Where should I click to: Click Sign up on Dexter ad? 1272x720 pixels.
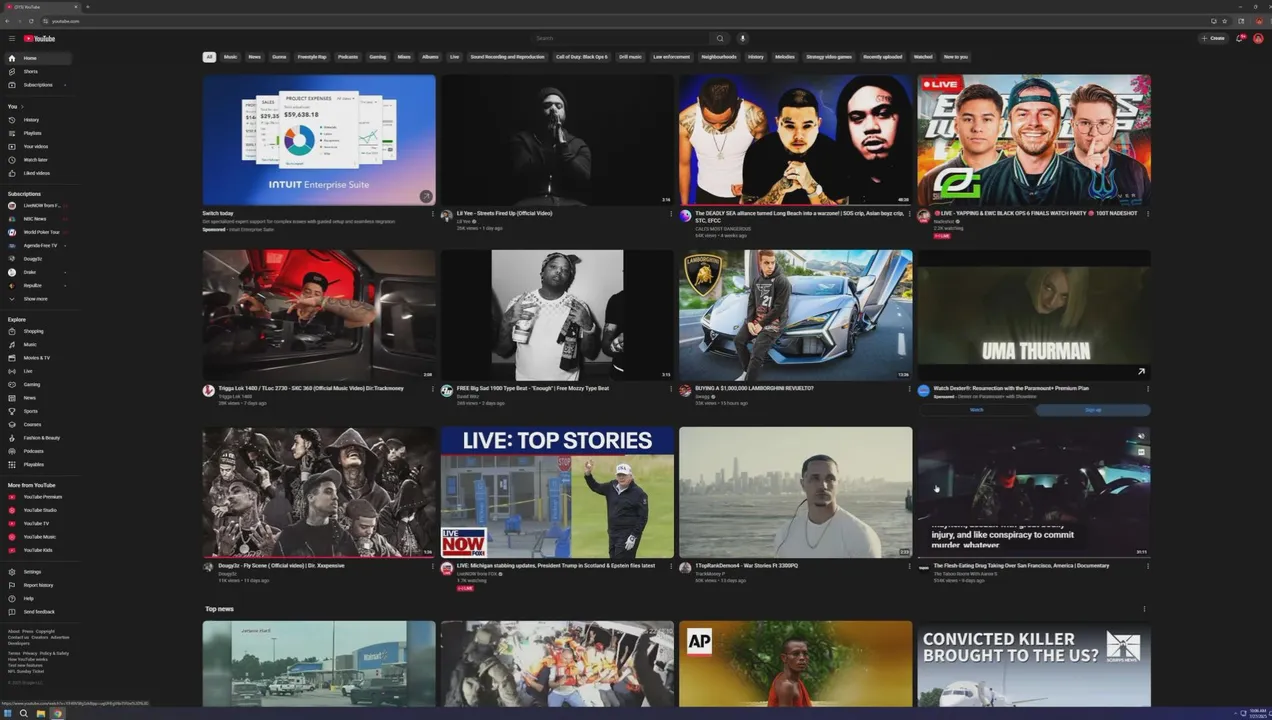pyautogui.click(x=1093, y=410)
